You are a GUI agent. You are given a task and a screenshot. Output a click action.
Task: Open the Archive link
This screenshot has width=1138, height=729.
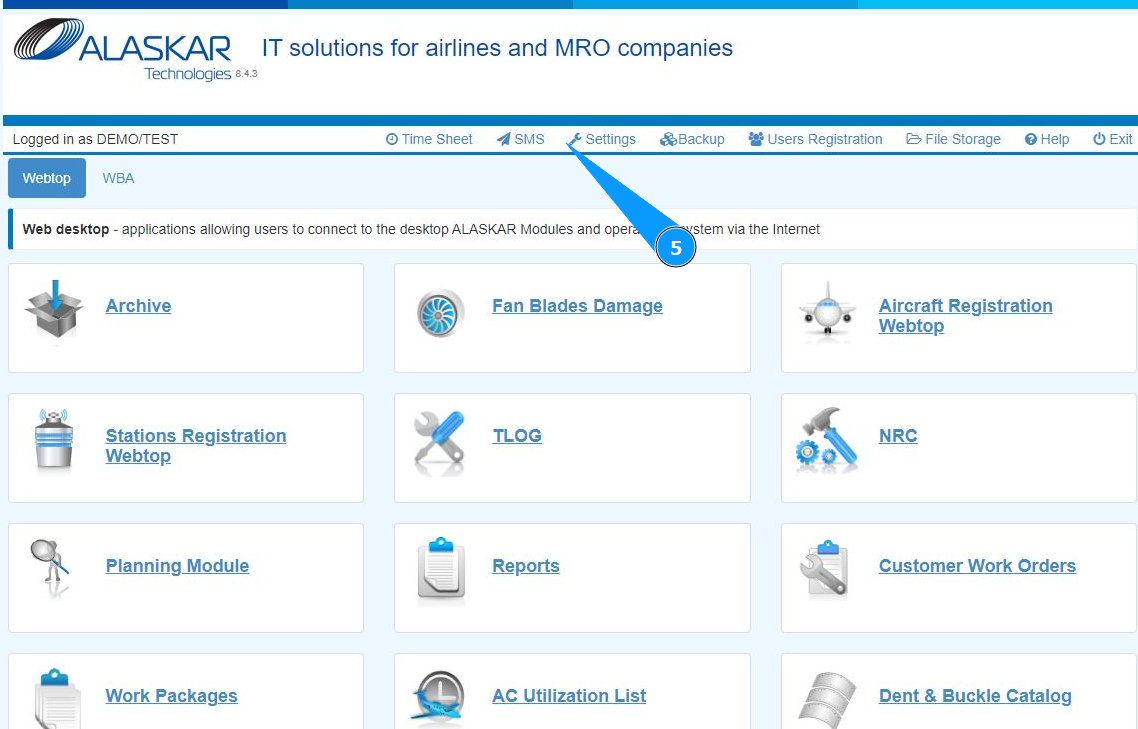pyautogui.click(x=139, y=306)
